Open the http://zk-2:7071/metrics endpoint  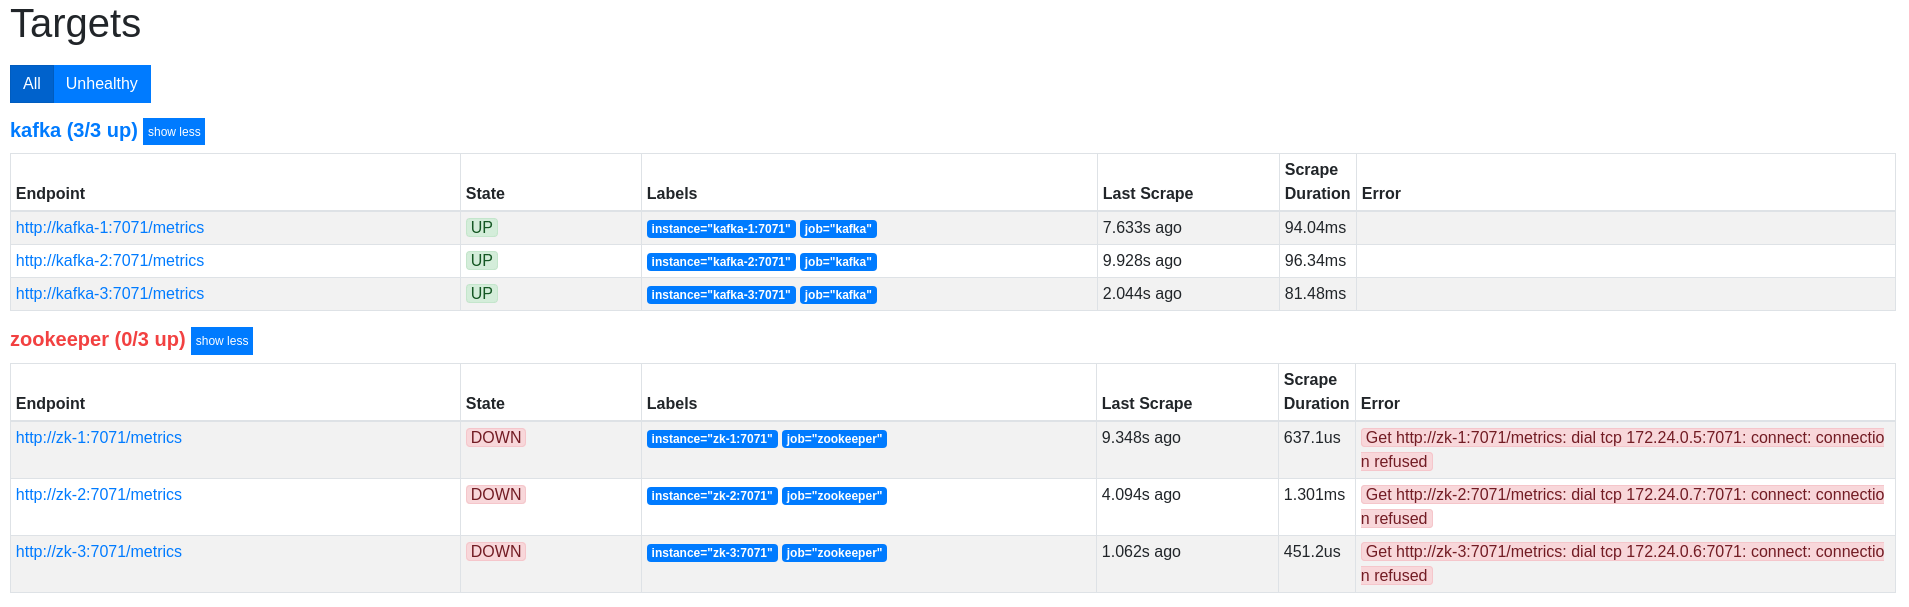(x=99, y=495)
